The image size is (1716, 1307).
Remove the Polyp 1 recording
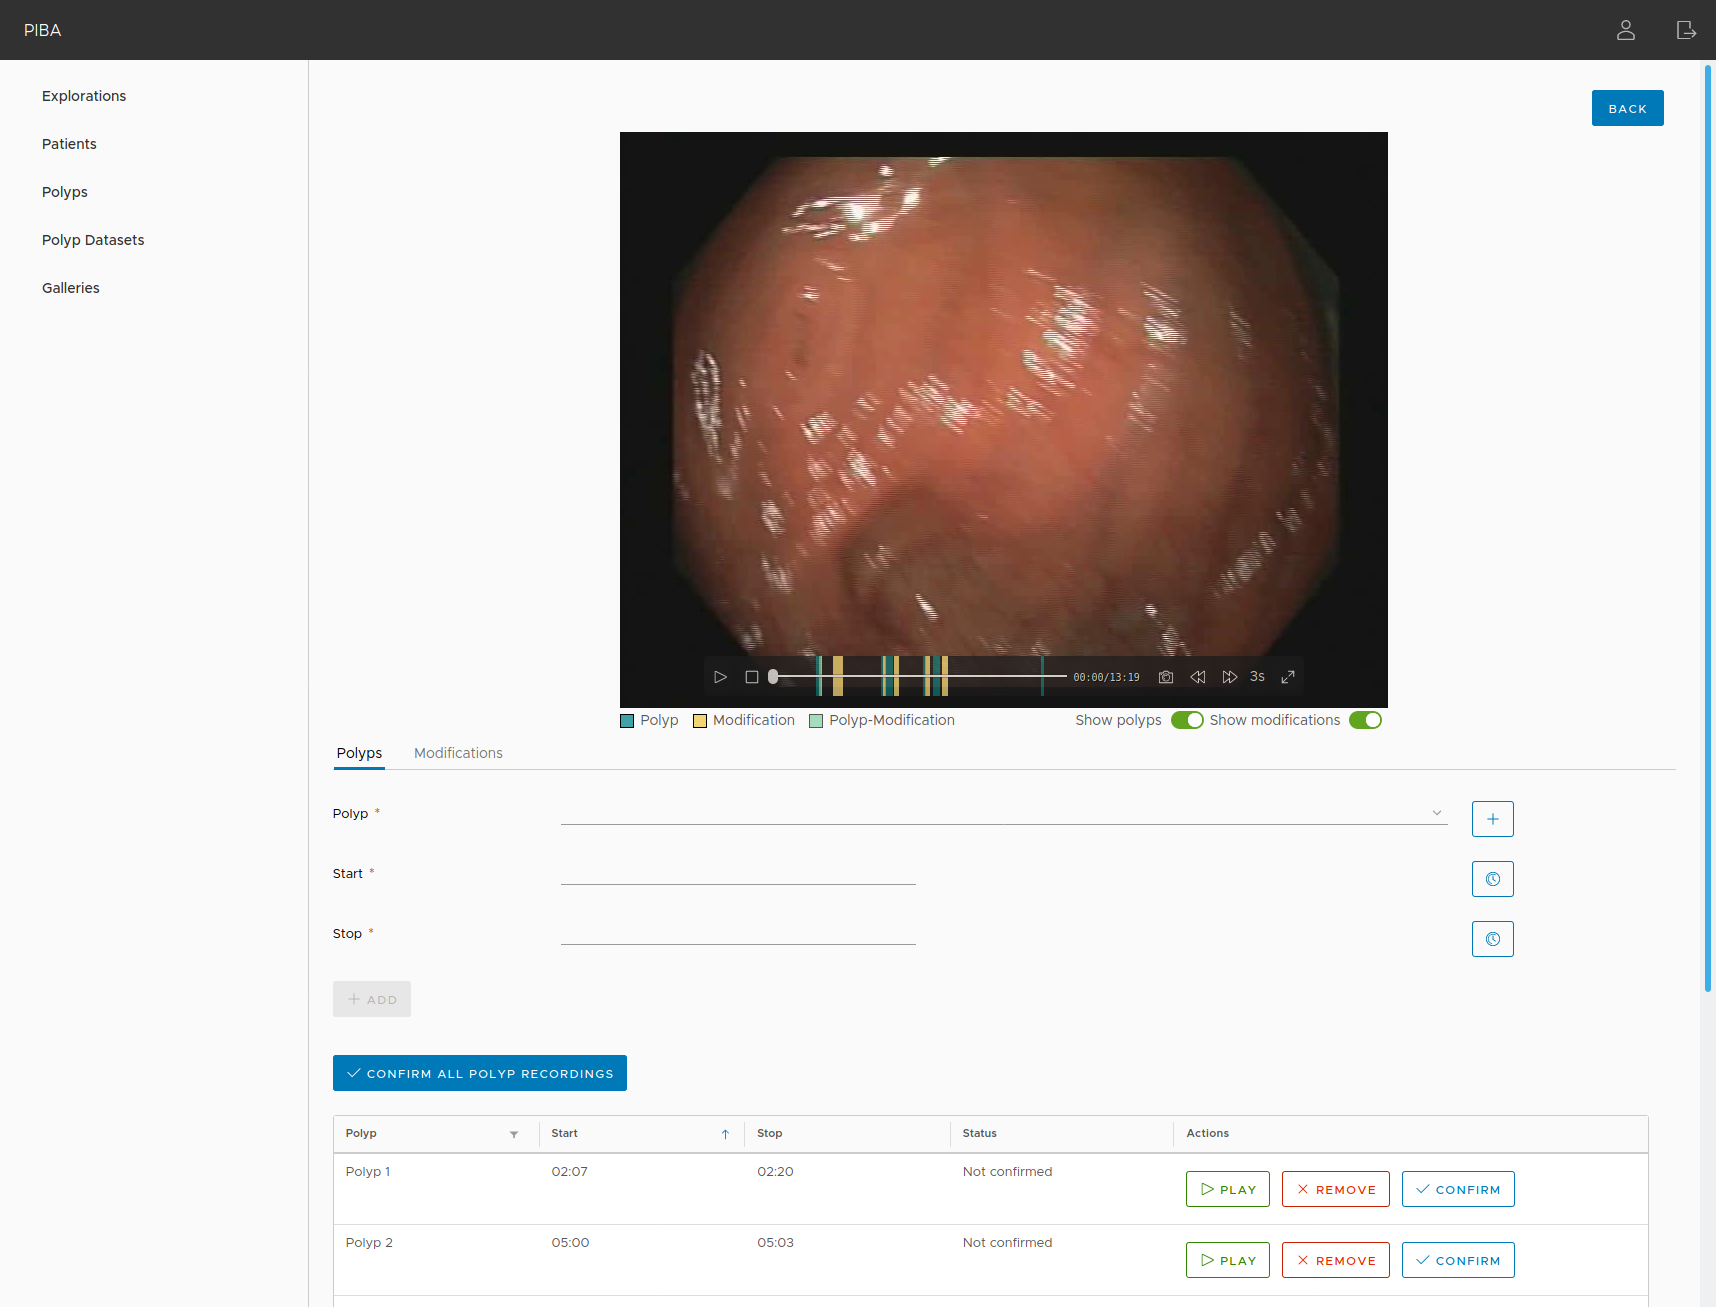coord(1335,1189)
